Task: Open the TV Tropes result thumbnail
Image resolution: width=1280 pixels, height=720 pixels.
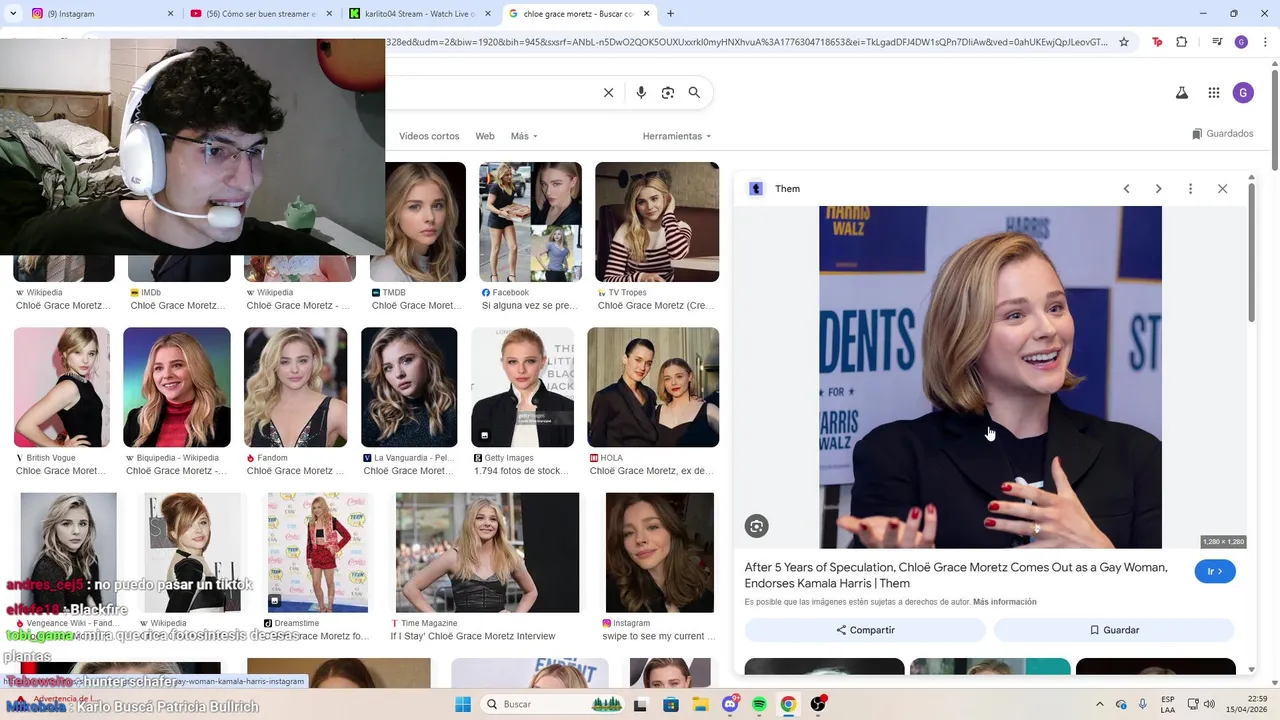Action: coord(657,222)
